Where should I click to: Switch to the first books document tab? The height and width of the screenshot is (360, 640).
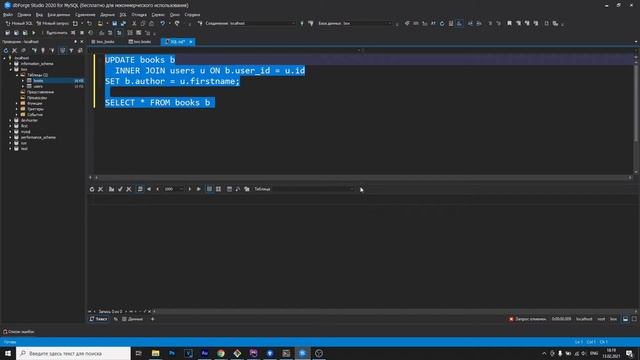[x=103, y=42]
